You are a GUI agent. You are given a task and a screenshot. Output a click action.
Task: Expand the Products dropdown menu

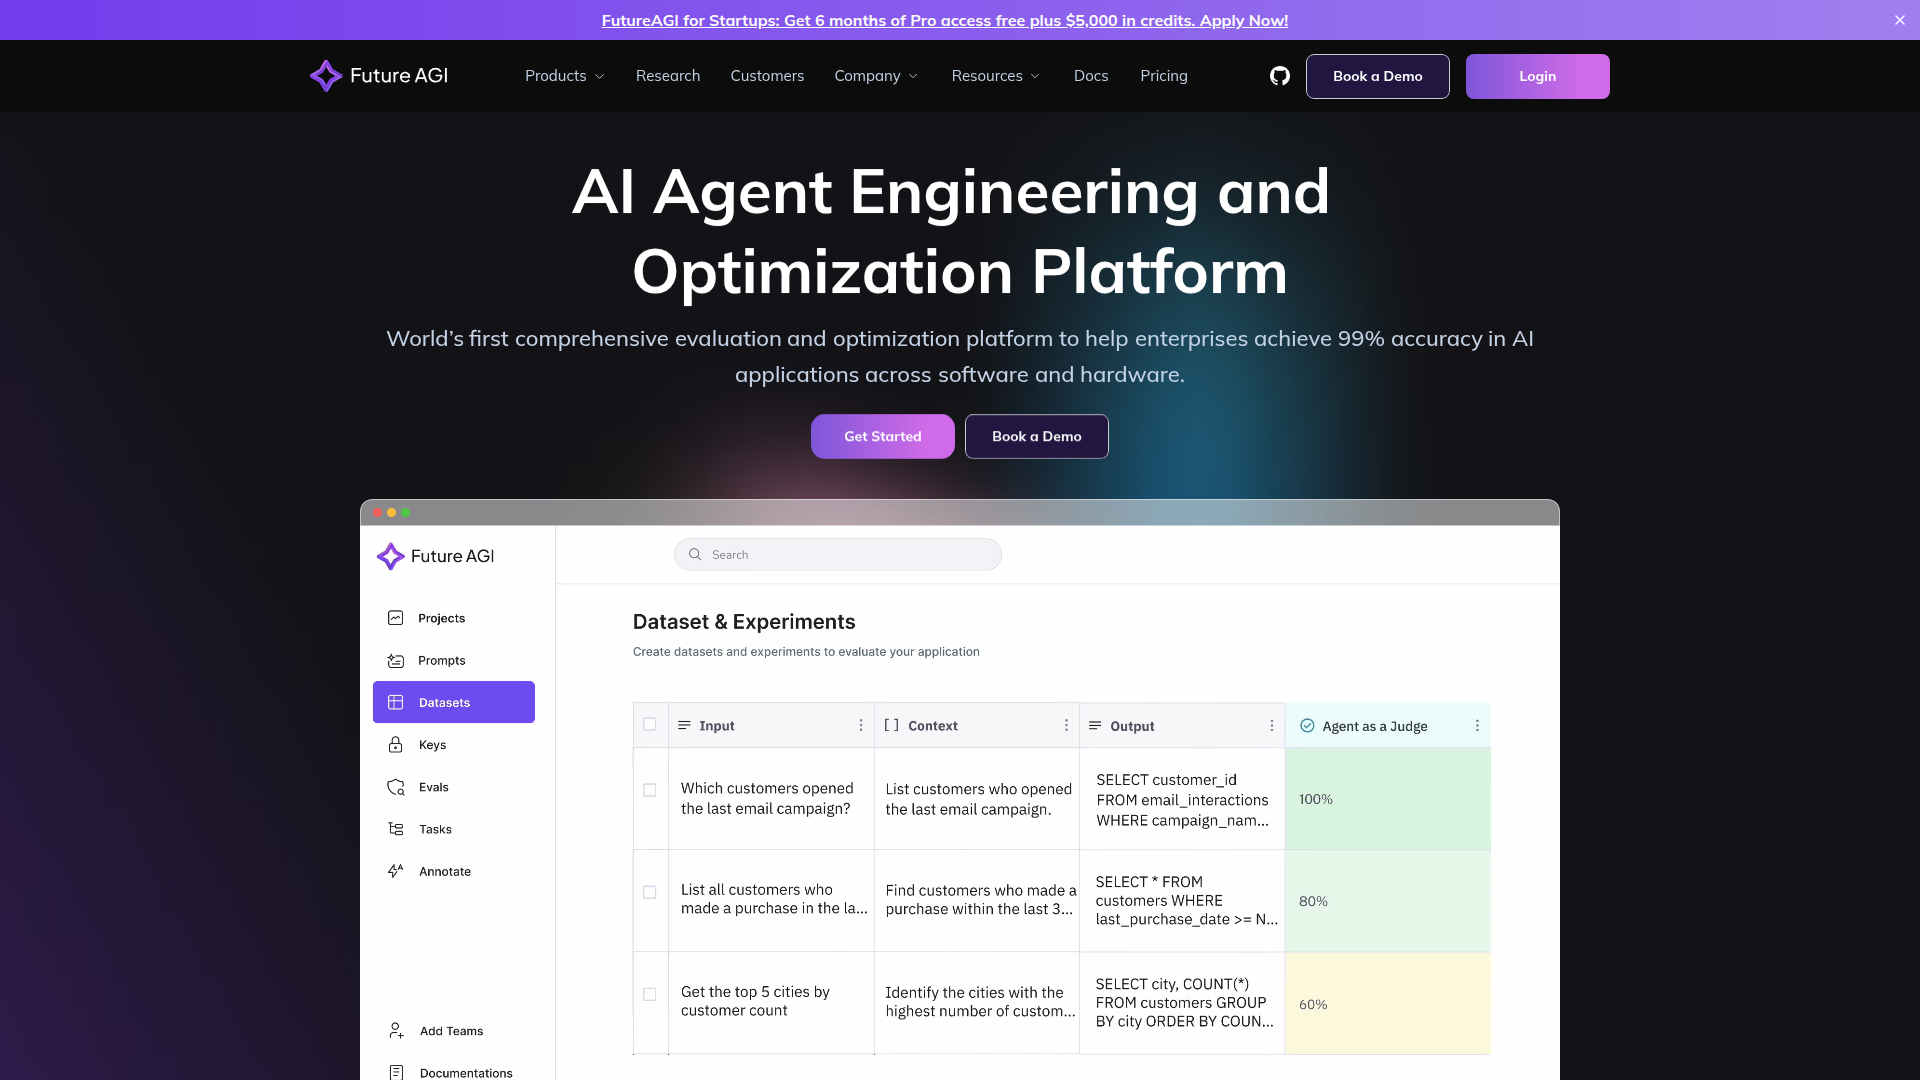564,76
